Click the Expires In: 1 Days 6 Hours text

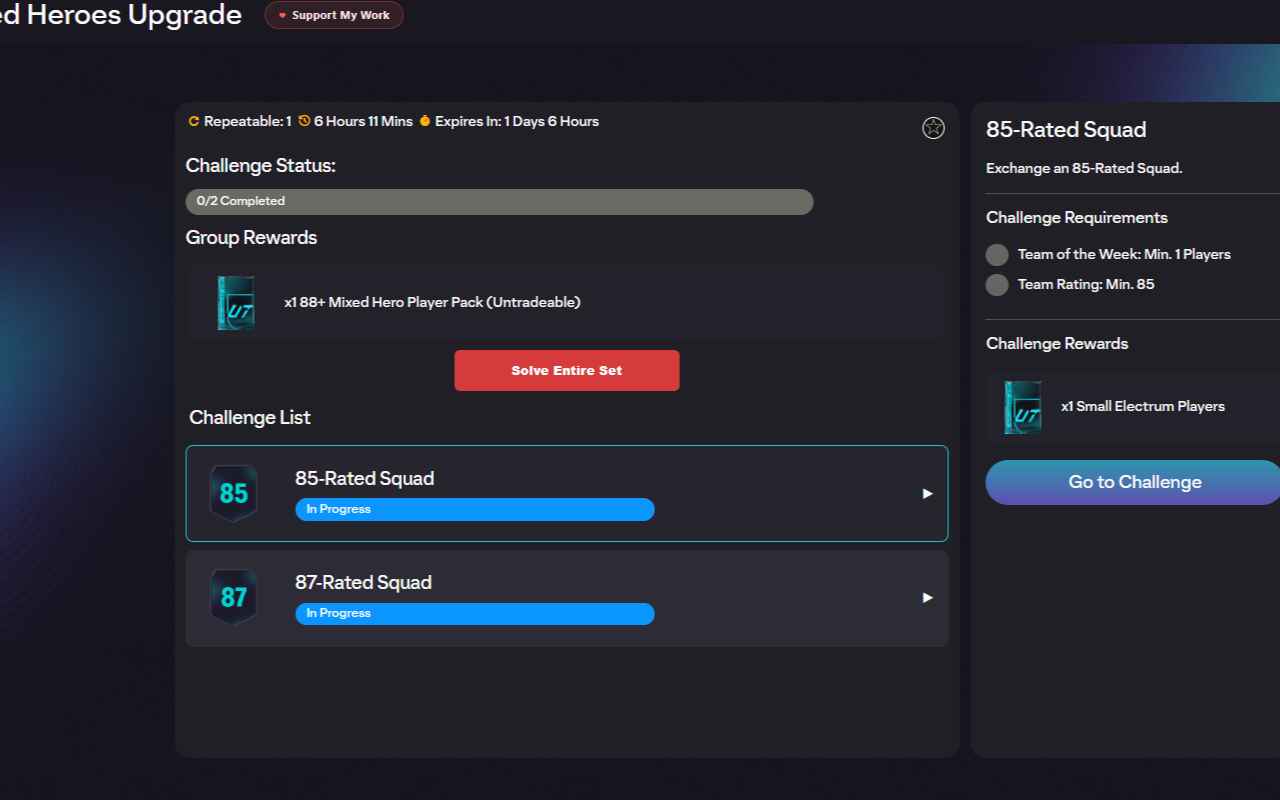point(517,121)
